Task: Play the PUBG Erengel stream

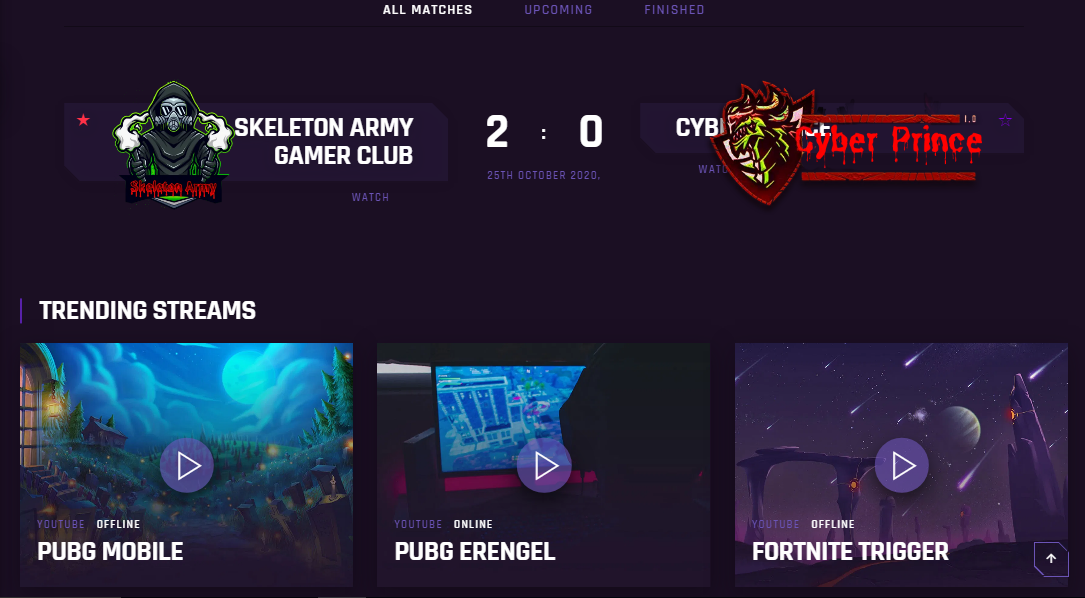Action: pyautogui.click(x=544, y=465)
